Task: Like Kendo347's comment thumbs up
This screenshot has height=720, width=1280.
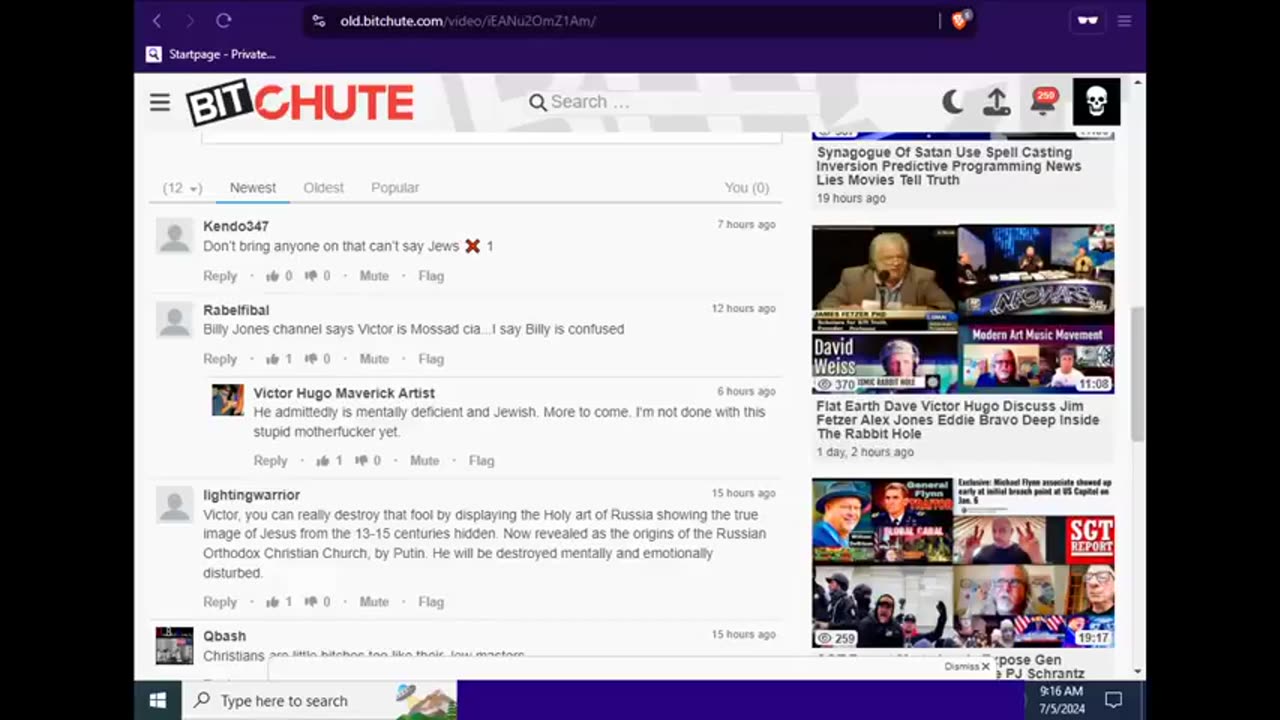Action: click(x=272, y=276)
